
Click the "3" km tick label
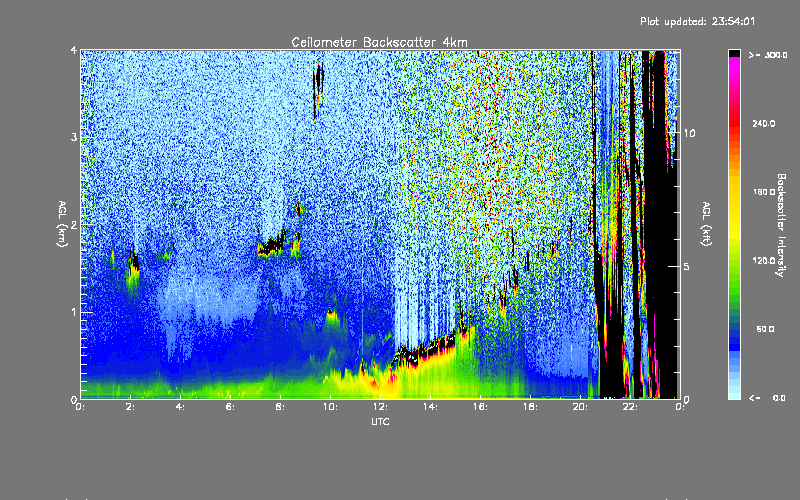(74, 137)
